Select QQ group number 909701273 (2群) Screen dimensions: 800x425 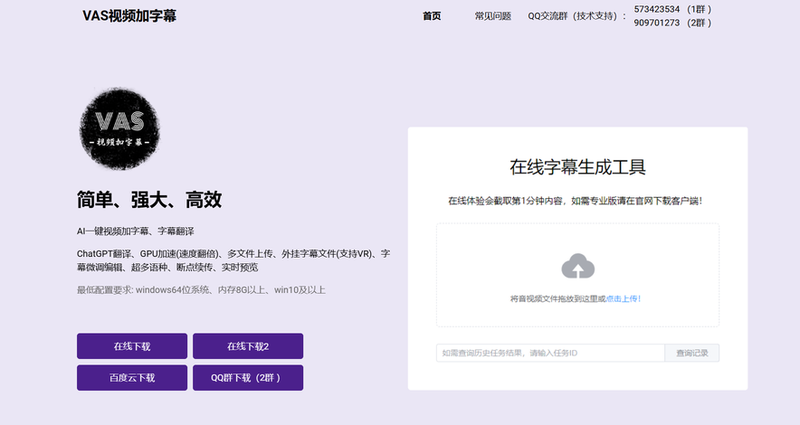coord(672,23)
